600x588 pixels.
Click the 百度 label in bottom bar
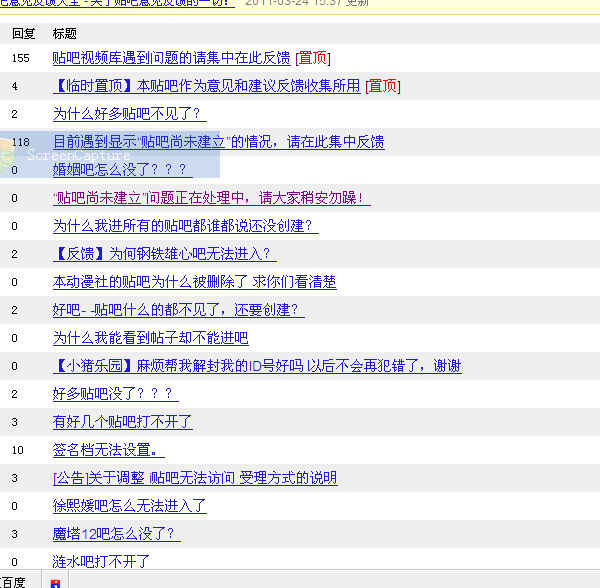click(14, 582)
